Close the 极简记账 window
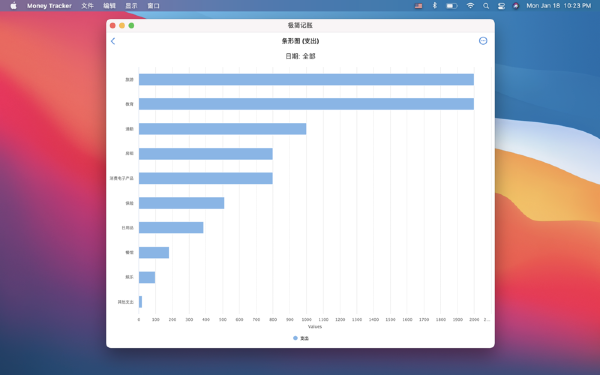Screen dimensions: 600x375 [112, 26]
